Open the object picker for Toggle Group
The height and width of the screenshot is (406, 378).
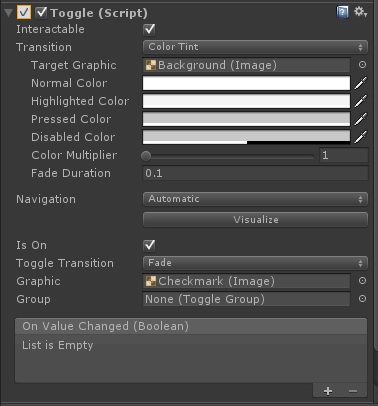pos(362,299)
